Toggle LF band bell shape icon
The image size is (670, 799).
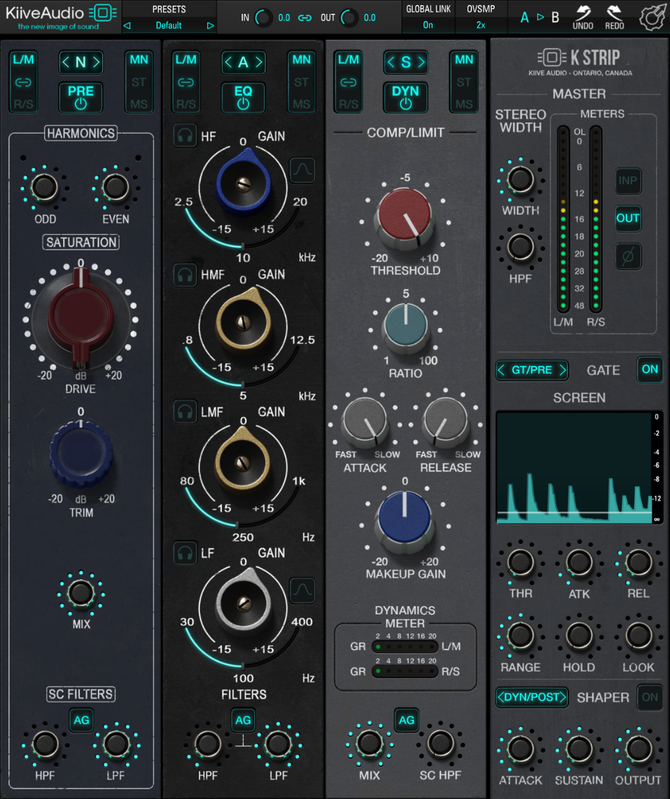pyautogui.click(x=302, y=590)
